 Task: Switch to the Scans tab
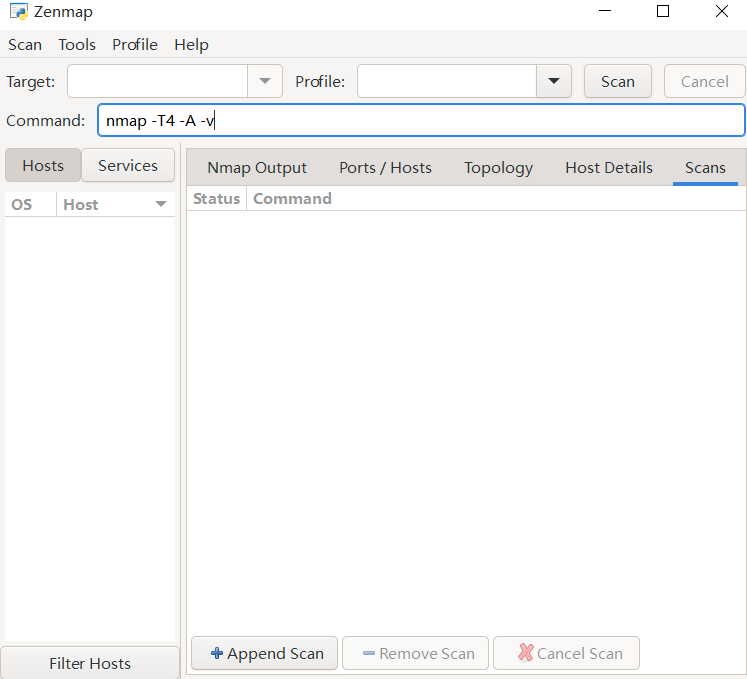coord(705,168)
